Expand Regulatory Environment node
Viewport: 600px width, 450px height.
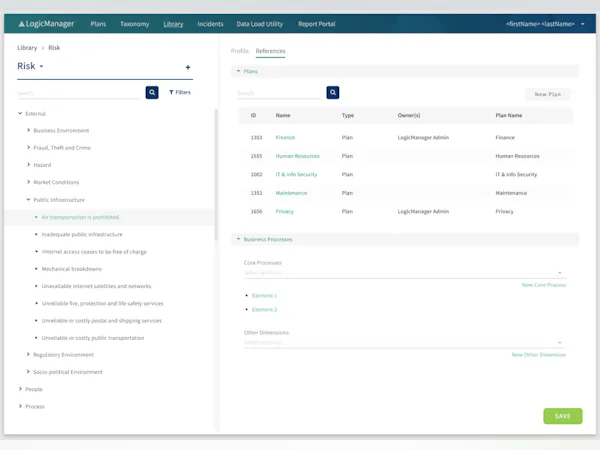[28, 354]
